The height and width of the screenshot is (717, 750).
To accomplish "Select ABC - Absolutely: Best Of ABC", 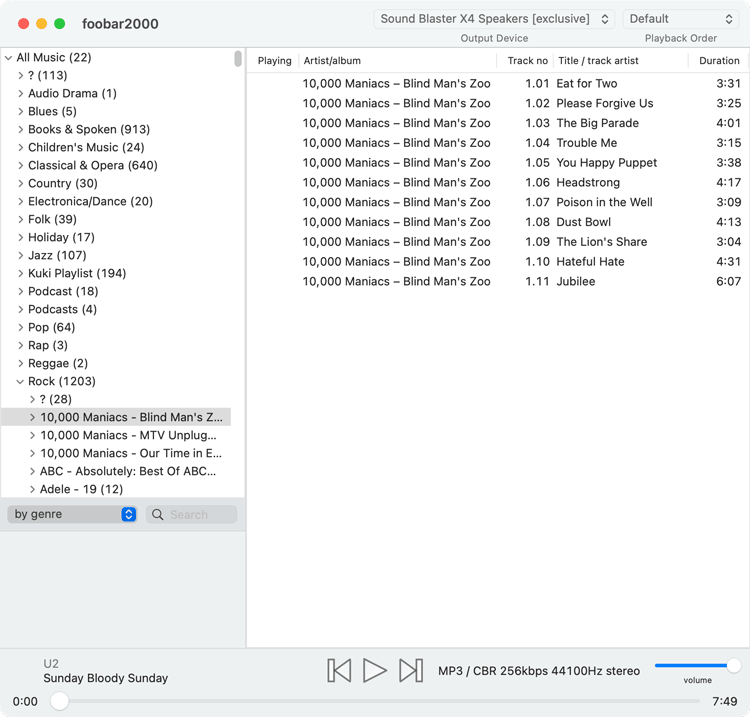I will pos(128,472).
